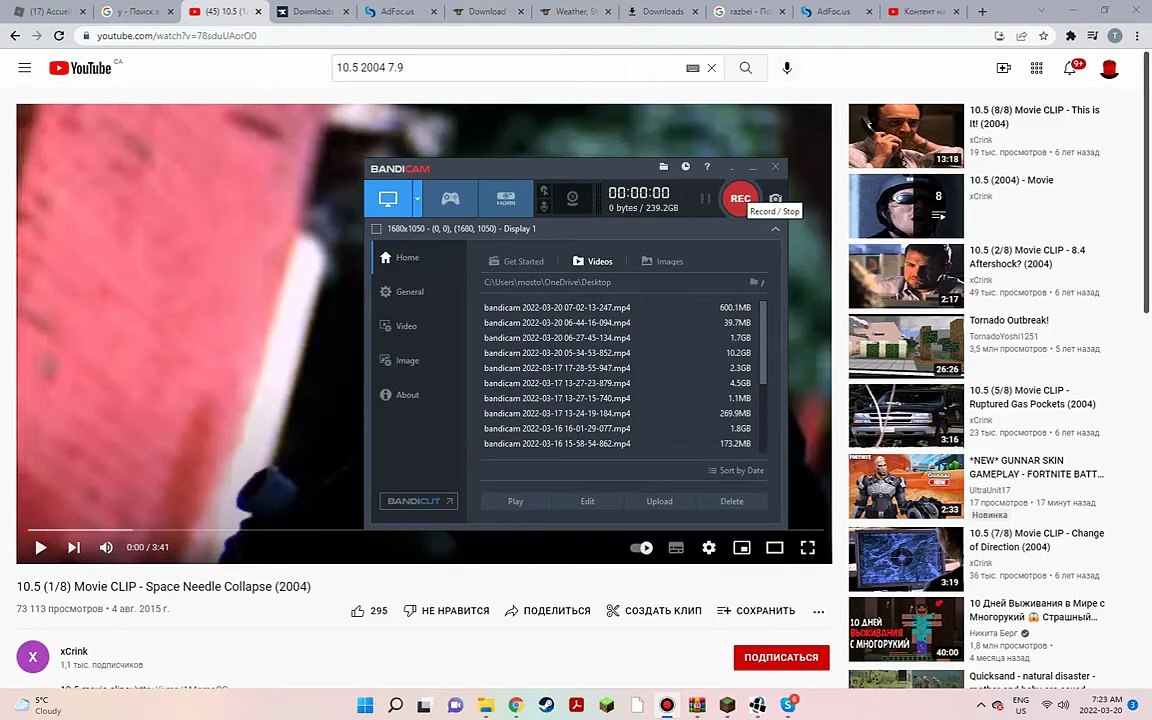This screenshot has width=1152, height=720.
Task: Open Bandicam output folder icon in title bar
Action: tap(663, 167)
